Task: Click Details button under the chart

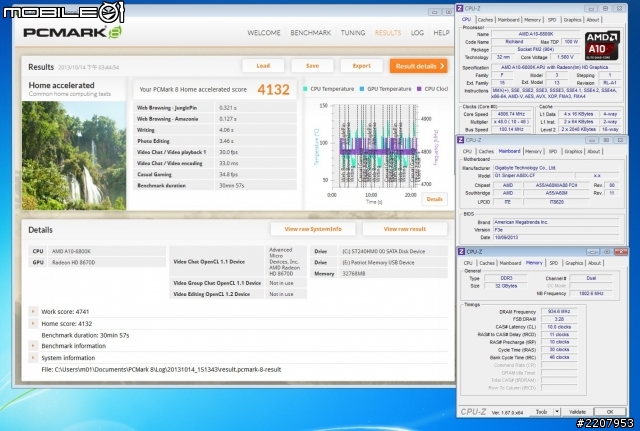Action: point(434,199)
